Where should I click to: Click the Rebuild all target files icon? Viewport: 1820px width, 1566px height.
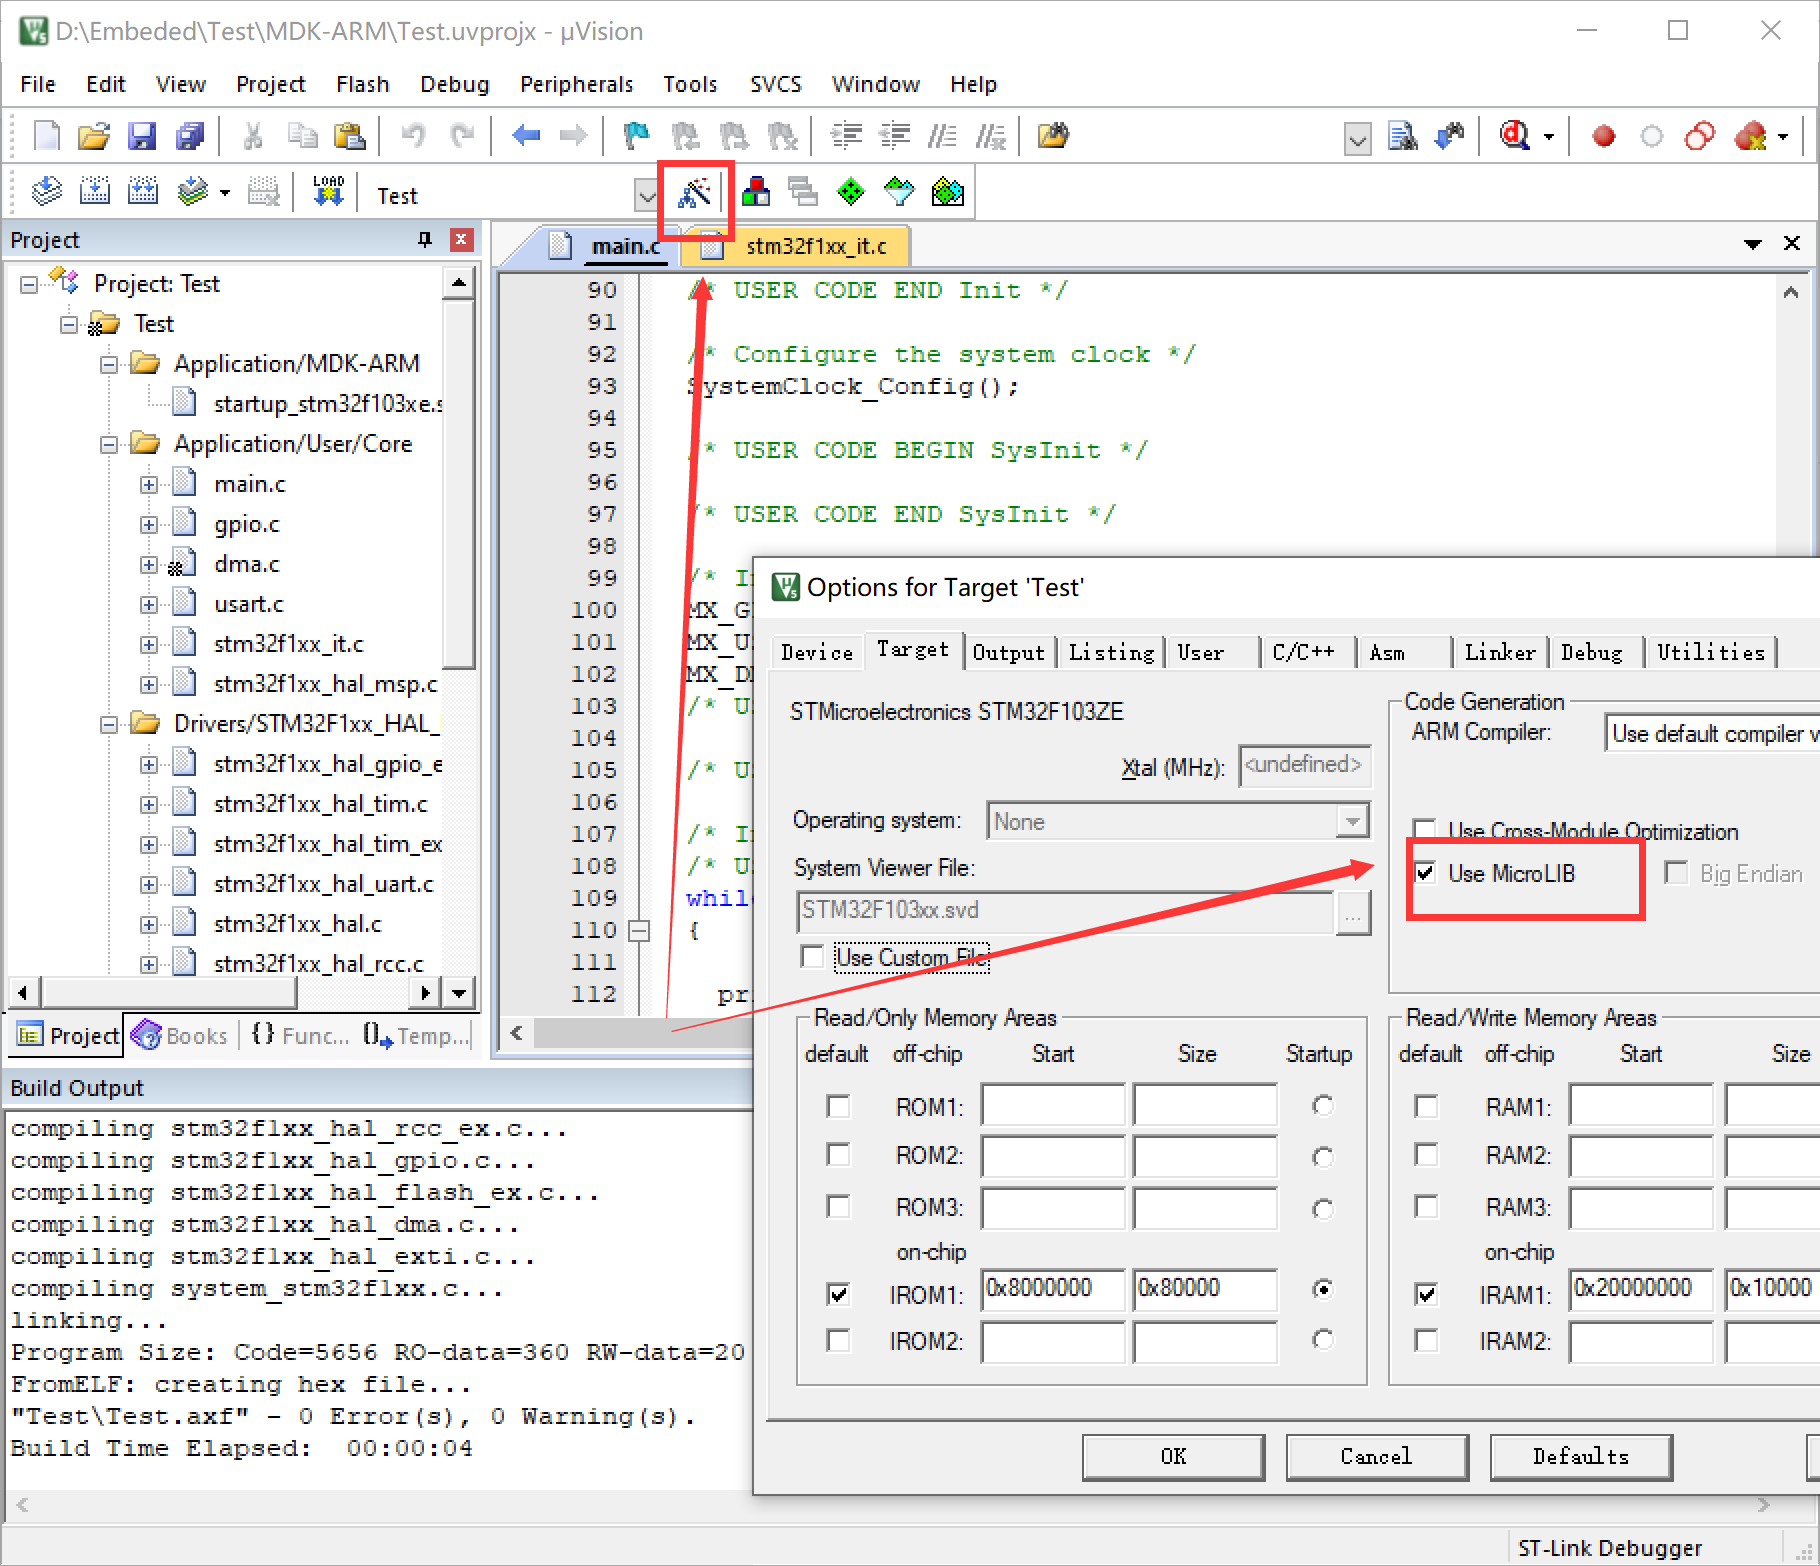(x=142, y=190)
